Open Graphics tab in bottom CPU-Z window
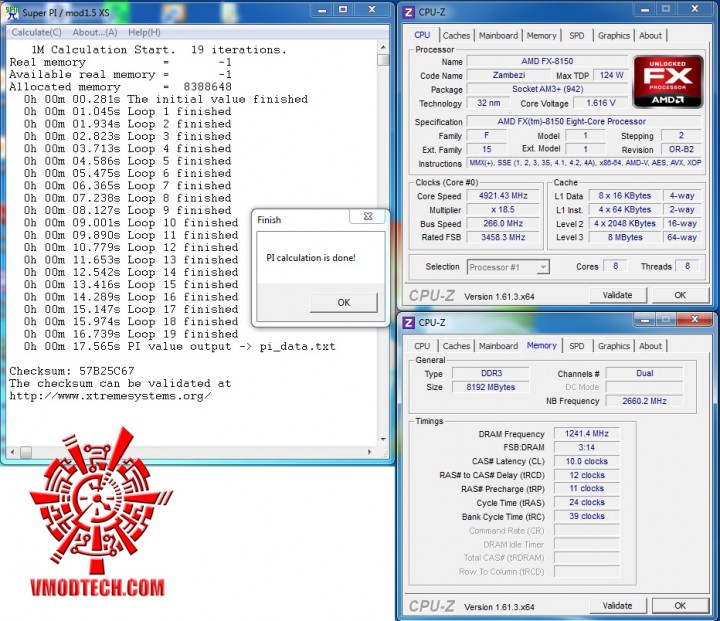Image resolution: width=720 pixels, height=621 pixels. click(613, 346)
